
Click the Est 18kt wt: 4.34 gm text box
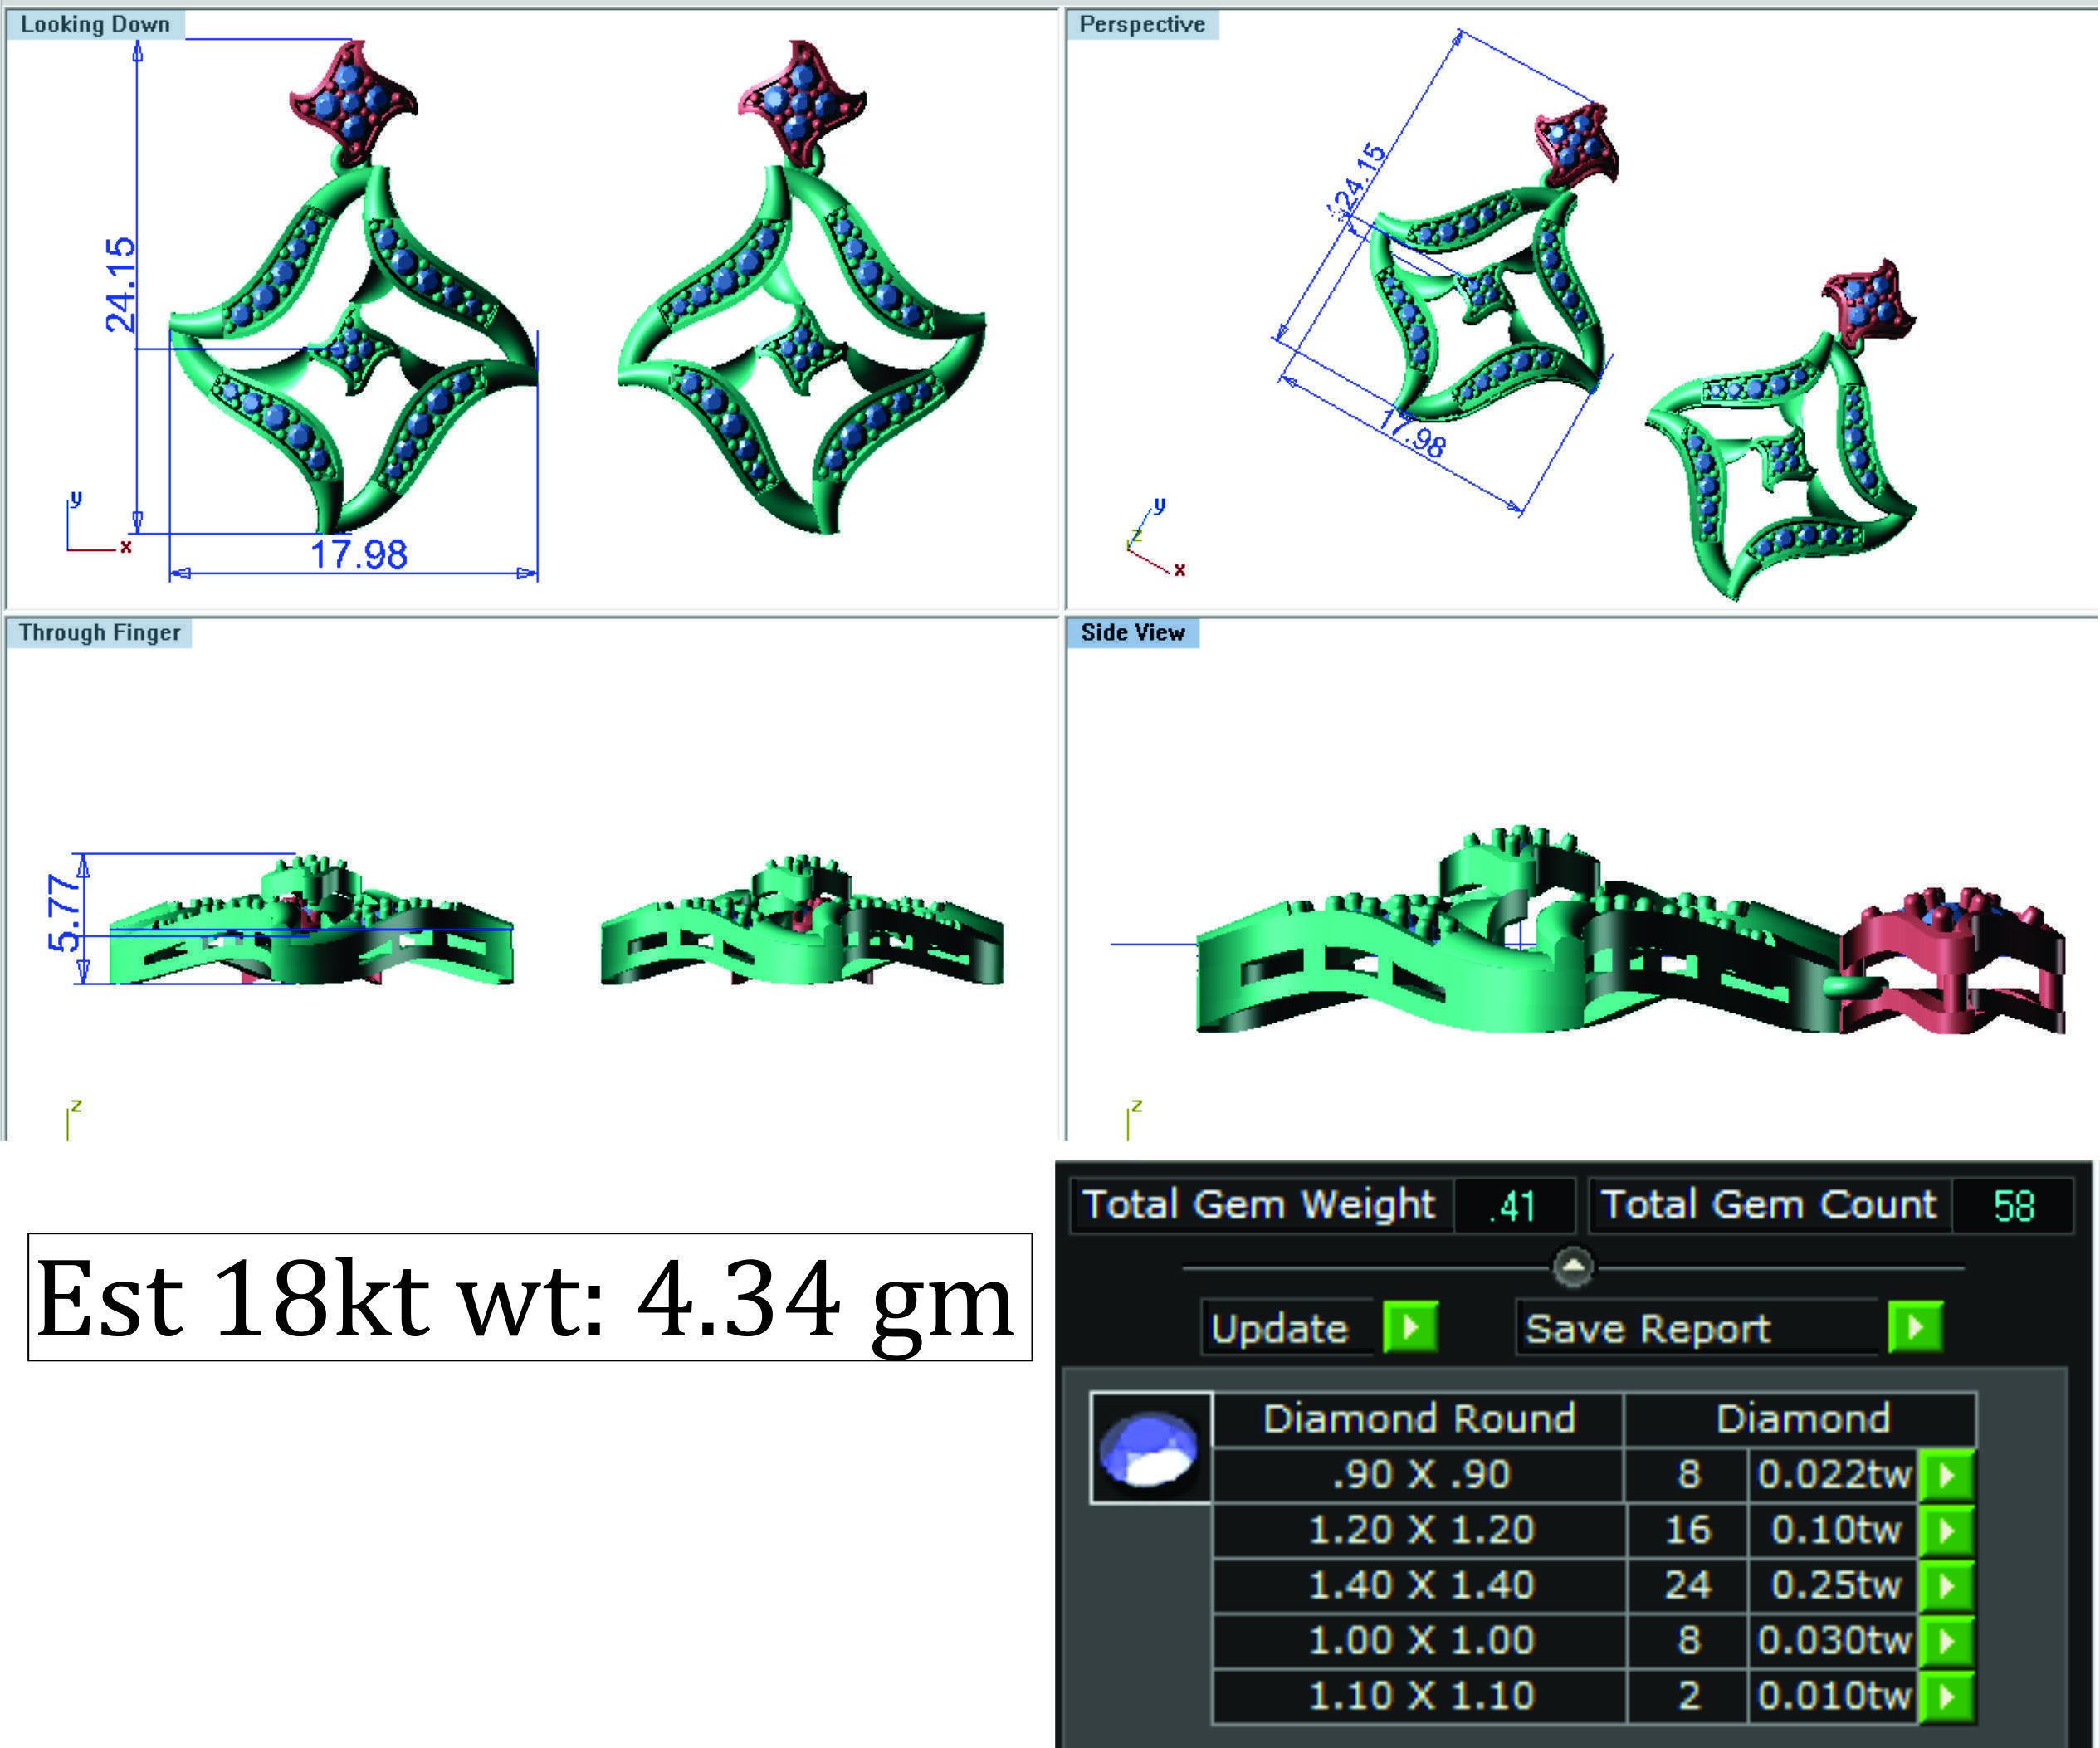(529, 1297)
